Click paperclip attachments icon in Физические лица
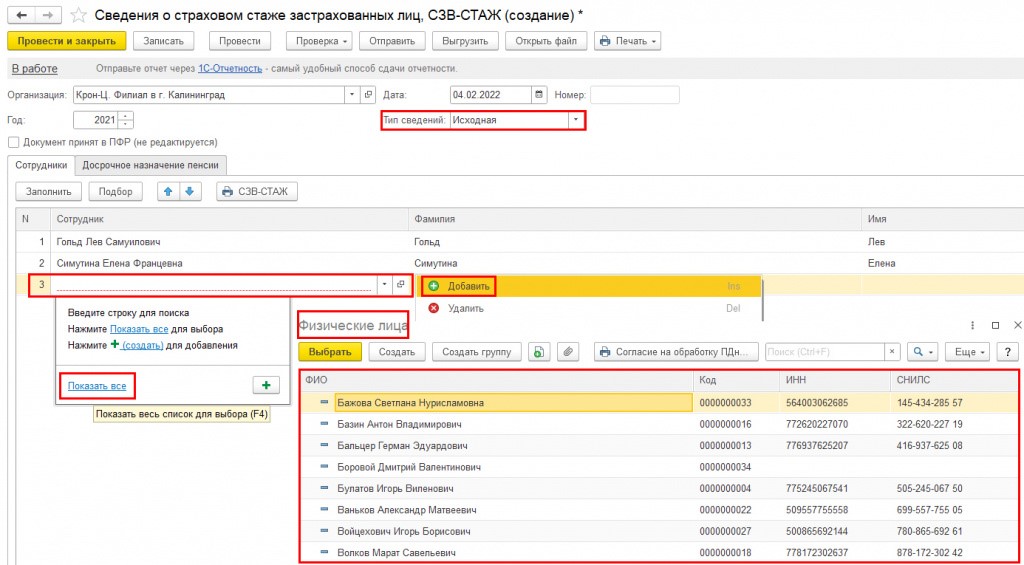Image resolution: width=1024 pixels, height=565 pixels. [568, 351]
